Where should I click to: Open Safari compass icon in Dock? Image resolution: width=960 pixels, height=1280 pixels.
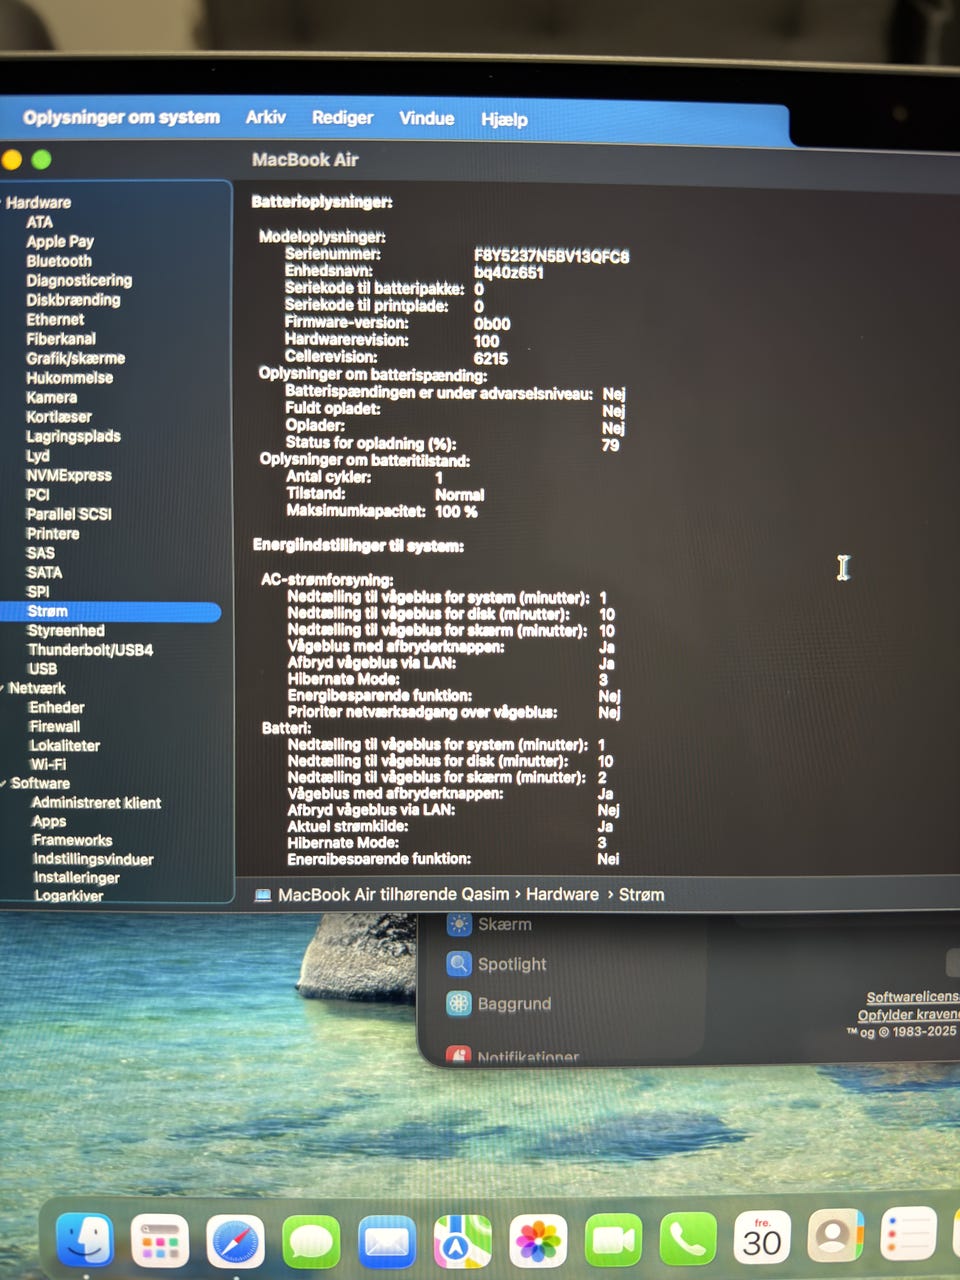[236, 1241]
